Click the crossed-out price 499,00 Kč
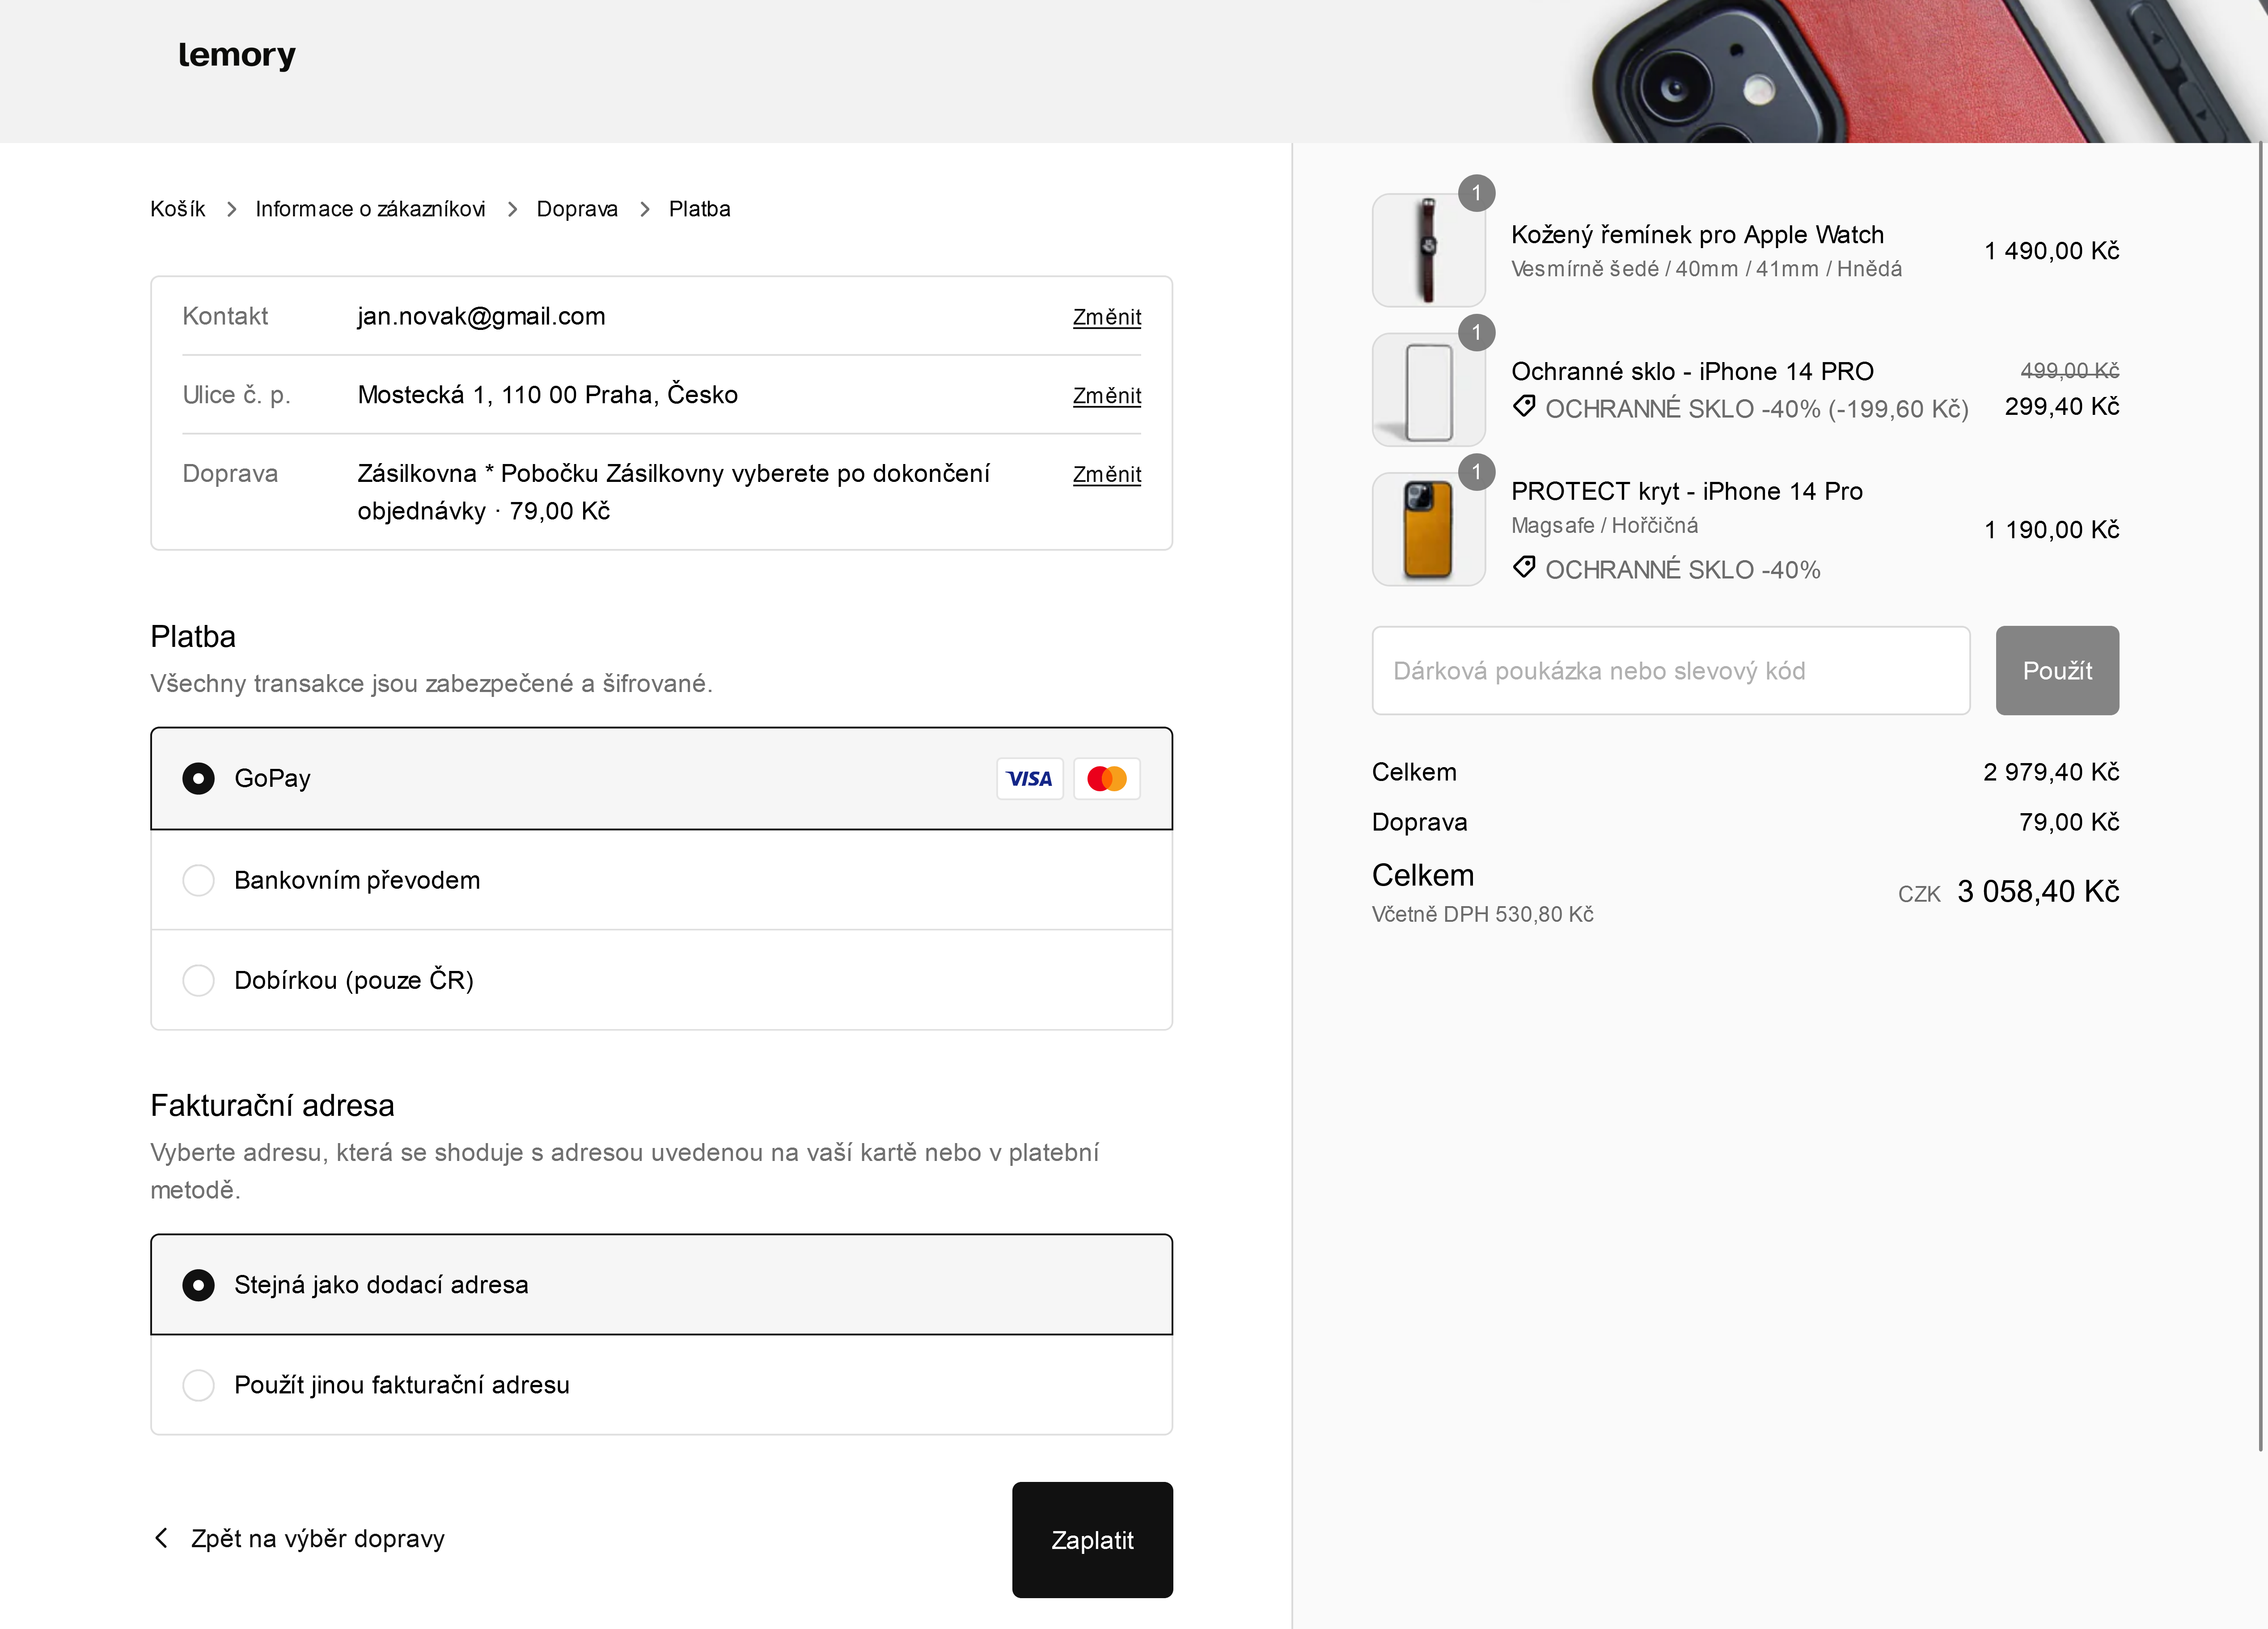 pyautogui.click(x=2069, y=370)
